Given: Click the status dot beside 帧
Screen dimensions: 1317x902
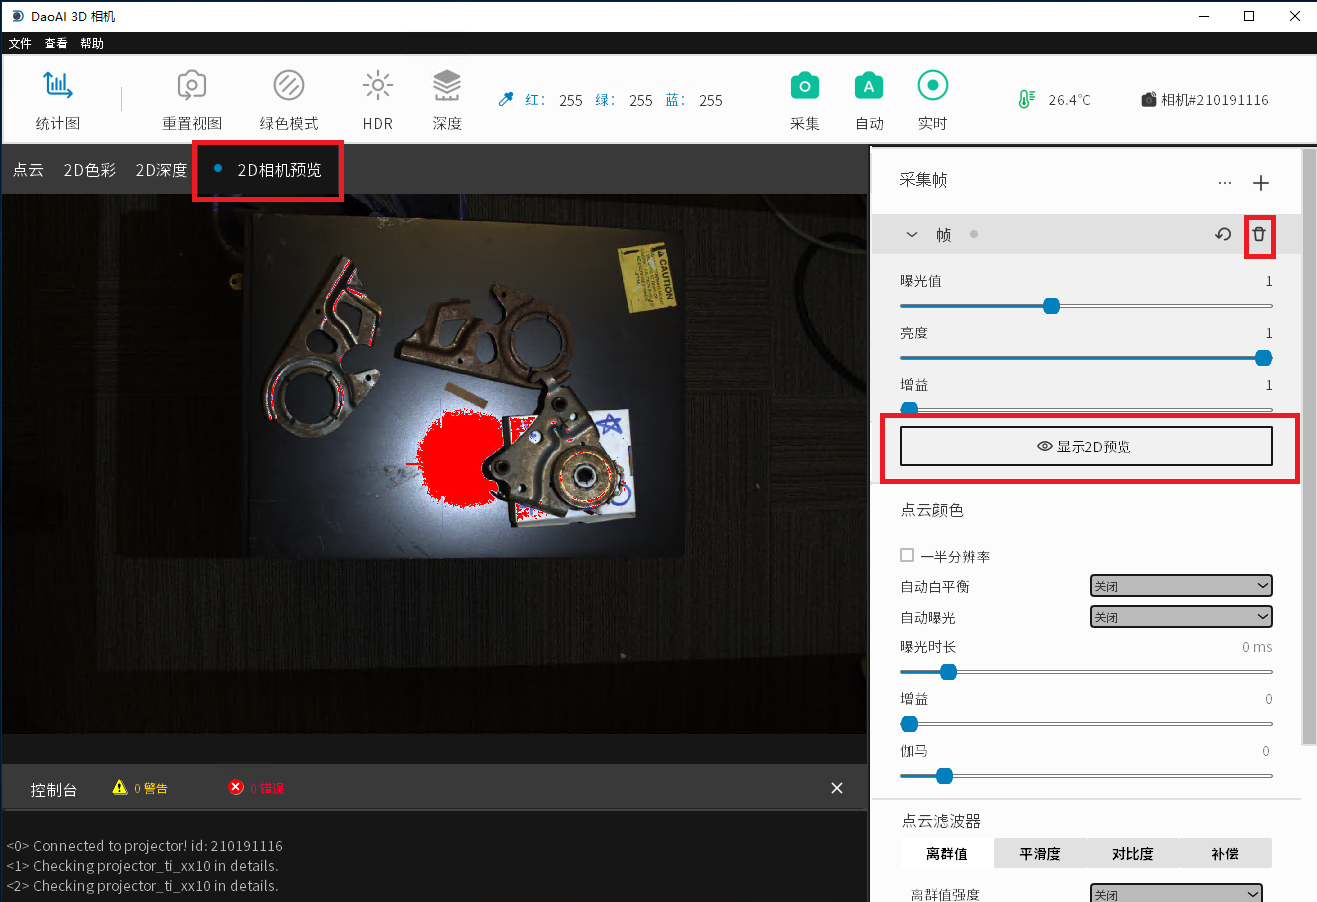Looking at the screenshot, I should pyautogui.click(x=974, y=234).
